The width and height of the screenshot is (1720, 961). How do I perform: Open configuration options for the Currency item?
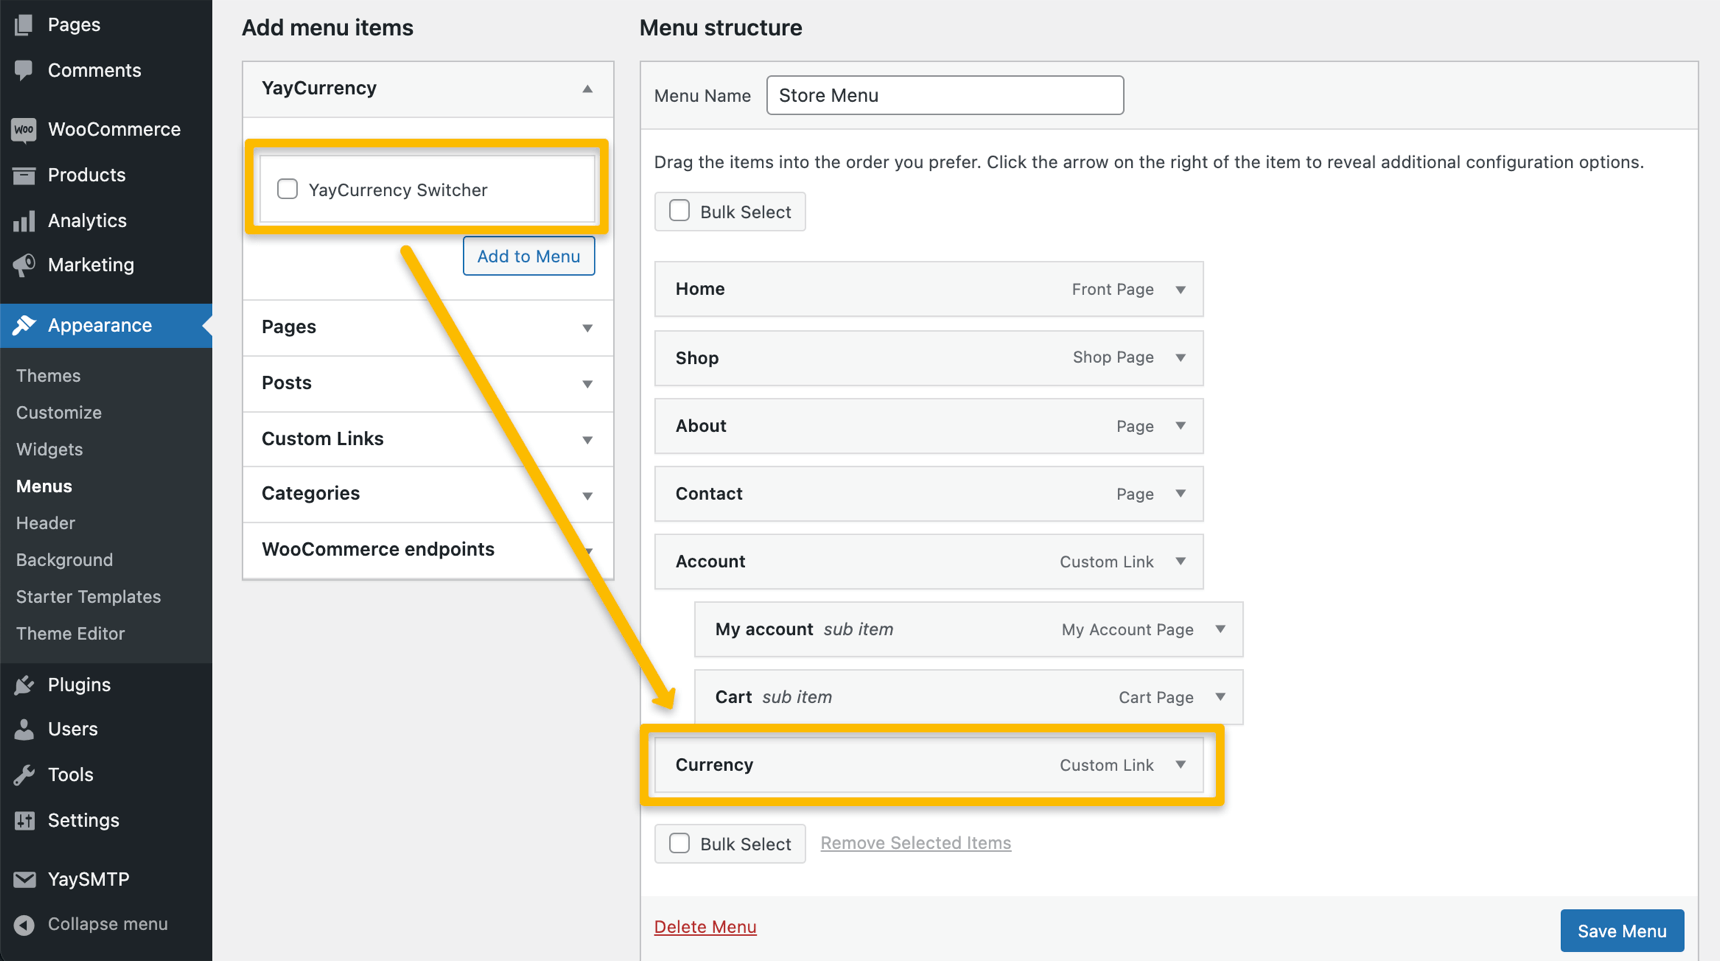[x=1181, y=765]
